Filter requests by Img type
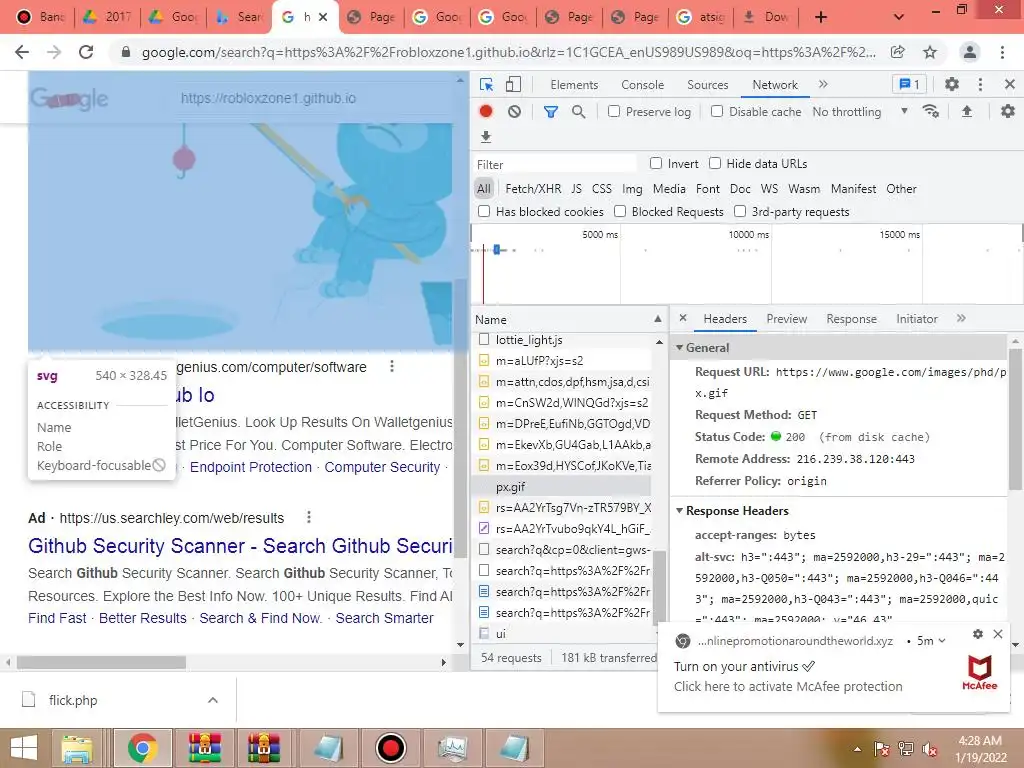The image size is (1024, 768). (632, 189)
